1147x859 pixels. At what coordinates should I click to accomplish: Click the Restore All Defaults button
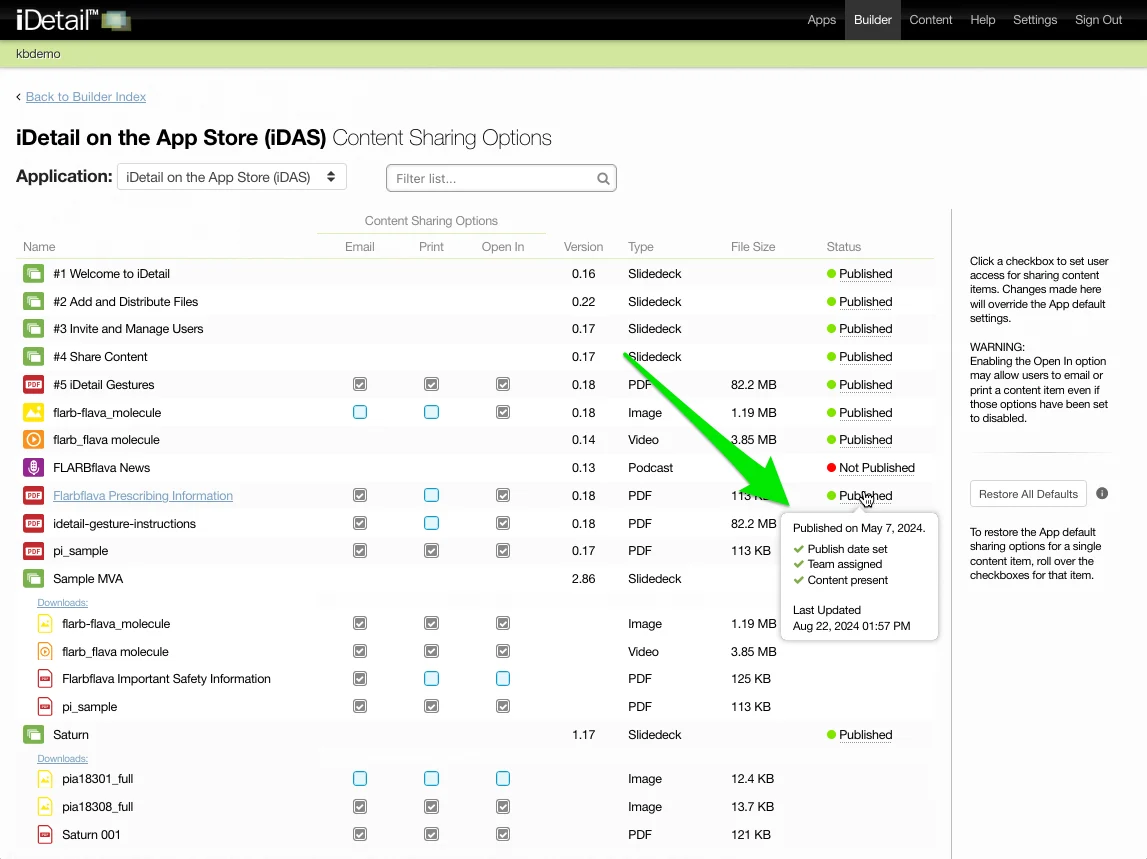click(1028, 494)
